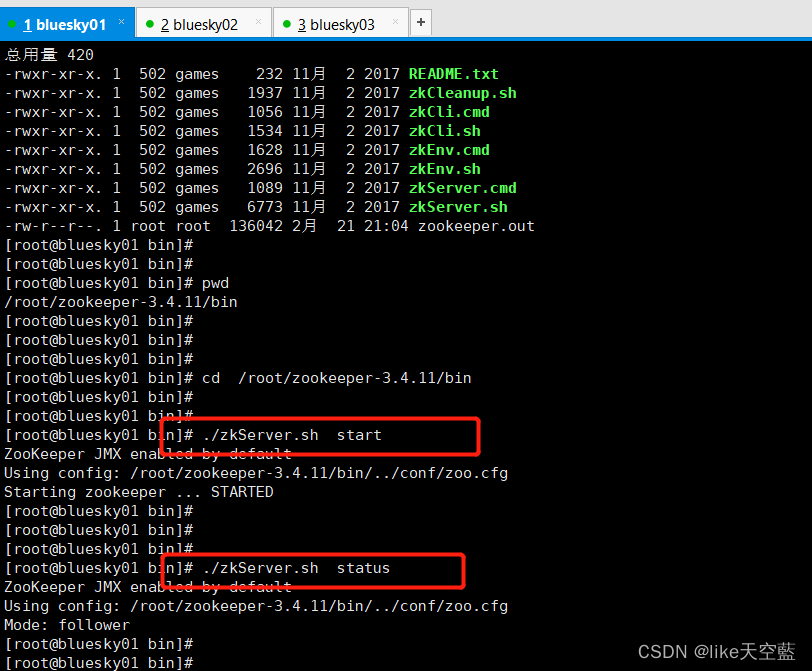Click the 'Mode: follower' output line
812x671 pixels.
tap(67, 625)
